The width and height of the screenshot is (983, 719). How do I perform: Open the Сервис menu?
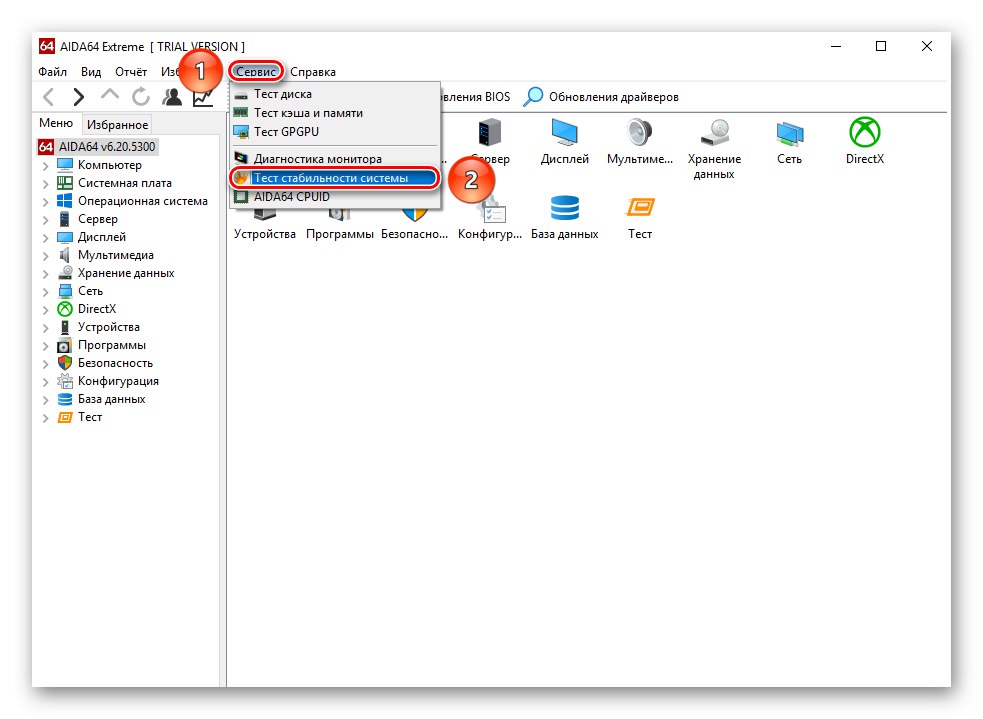(256, 72)
